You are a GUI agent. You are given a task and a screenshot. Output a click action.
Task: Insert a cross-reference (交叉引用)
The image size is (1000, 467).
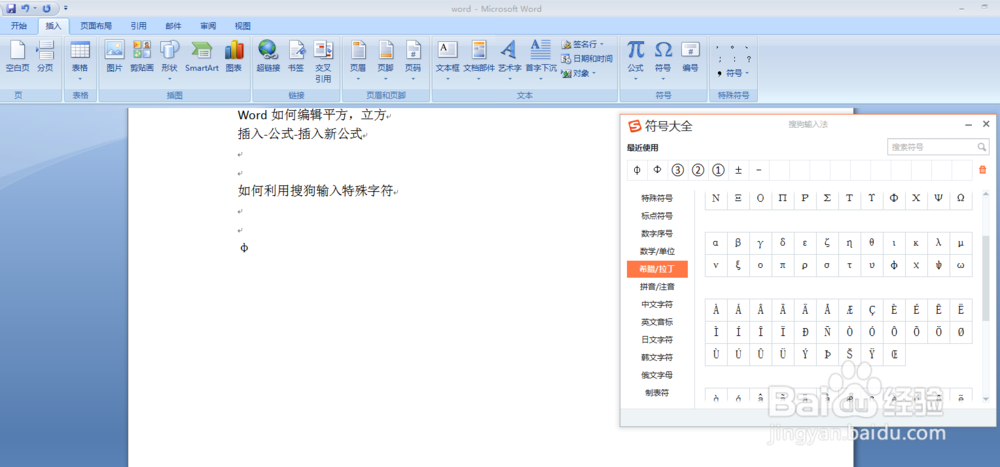[x=323, y=62]
